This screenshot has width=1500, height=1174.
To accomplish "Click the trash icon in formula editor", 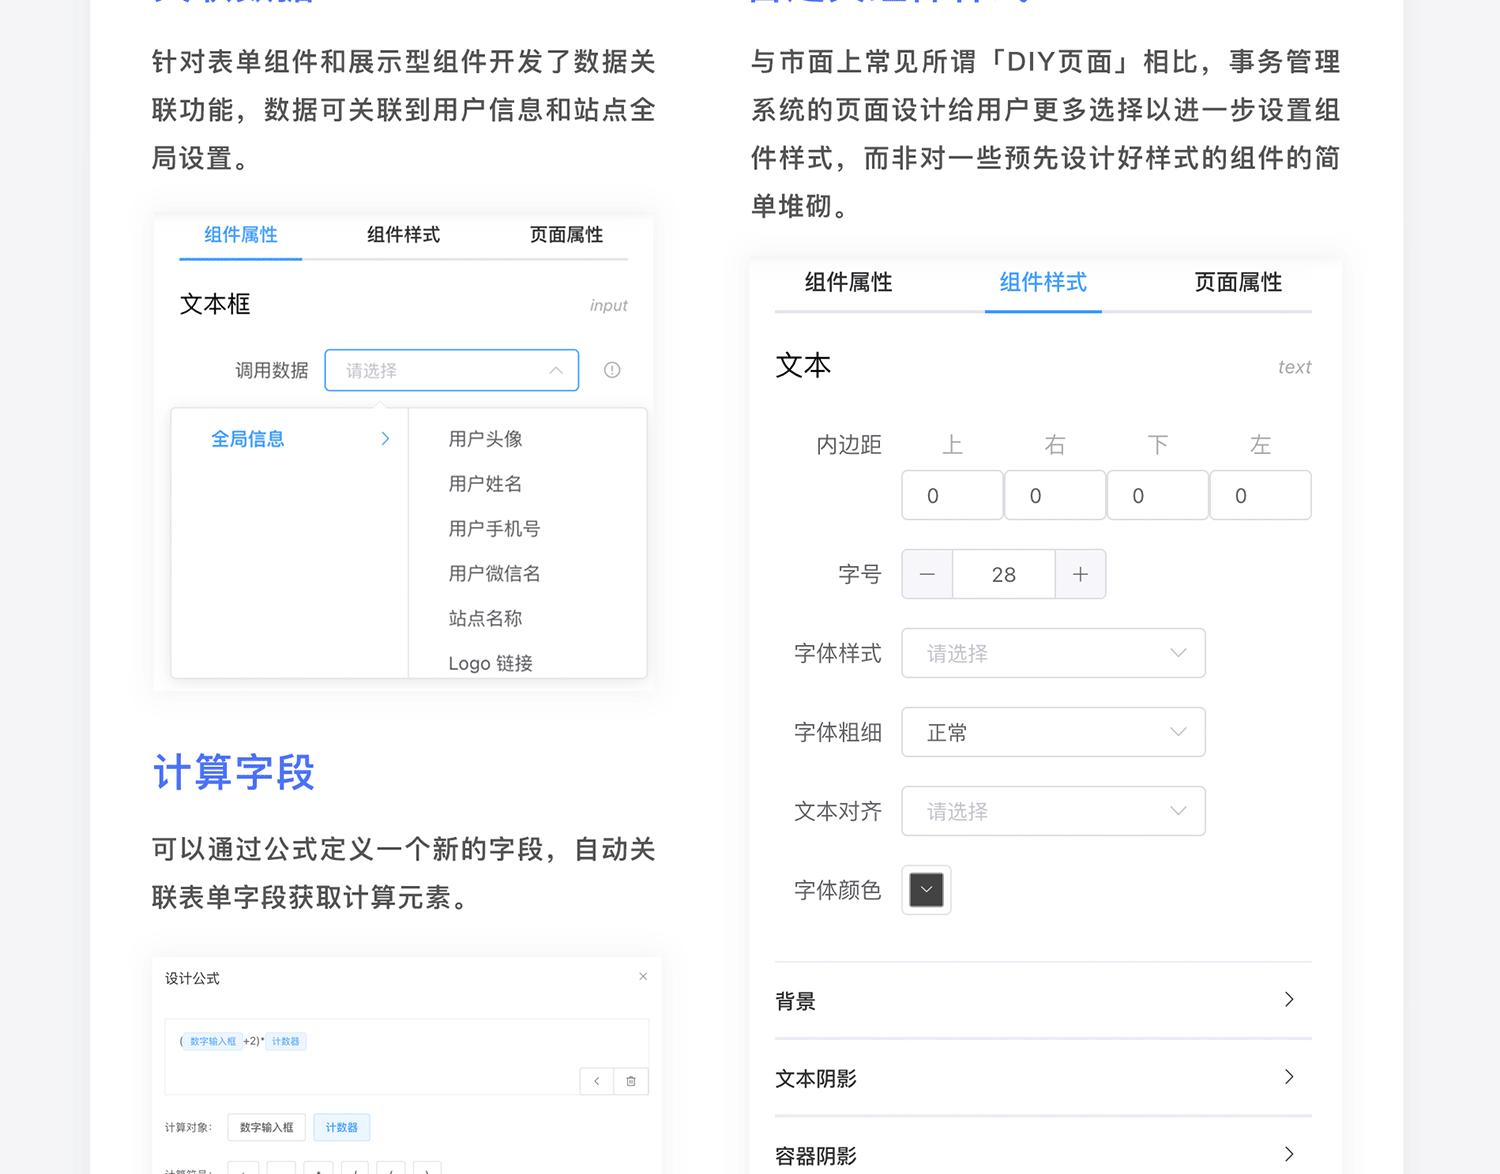I will [631, 1081].
